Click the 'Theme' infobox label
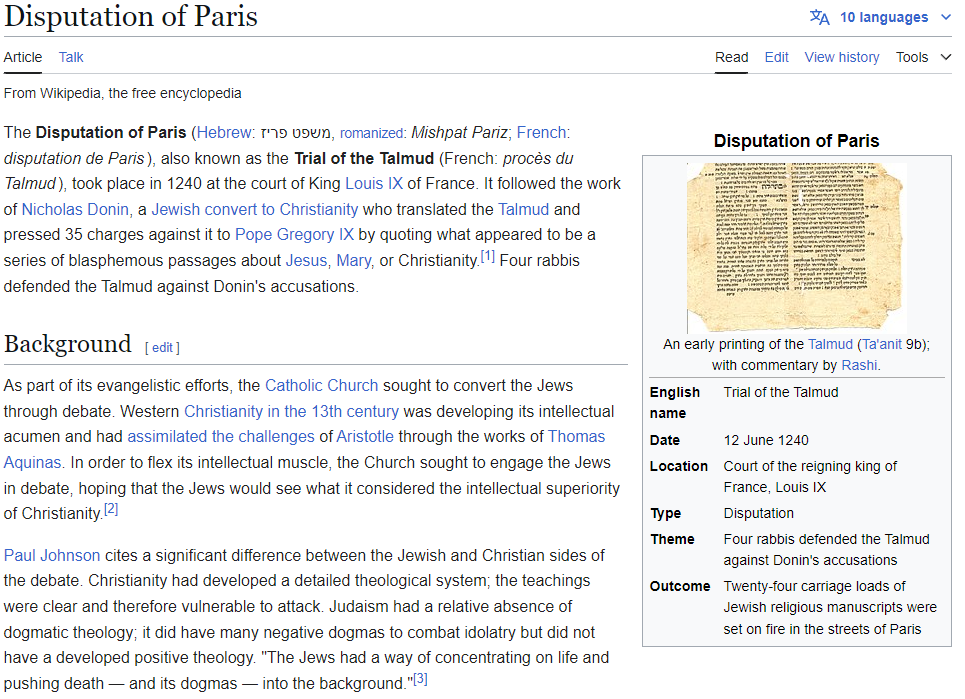Screen dimensions: 965x699 pos(672,539)
